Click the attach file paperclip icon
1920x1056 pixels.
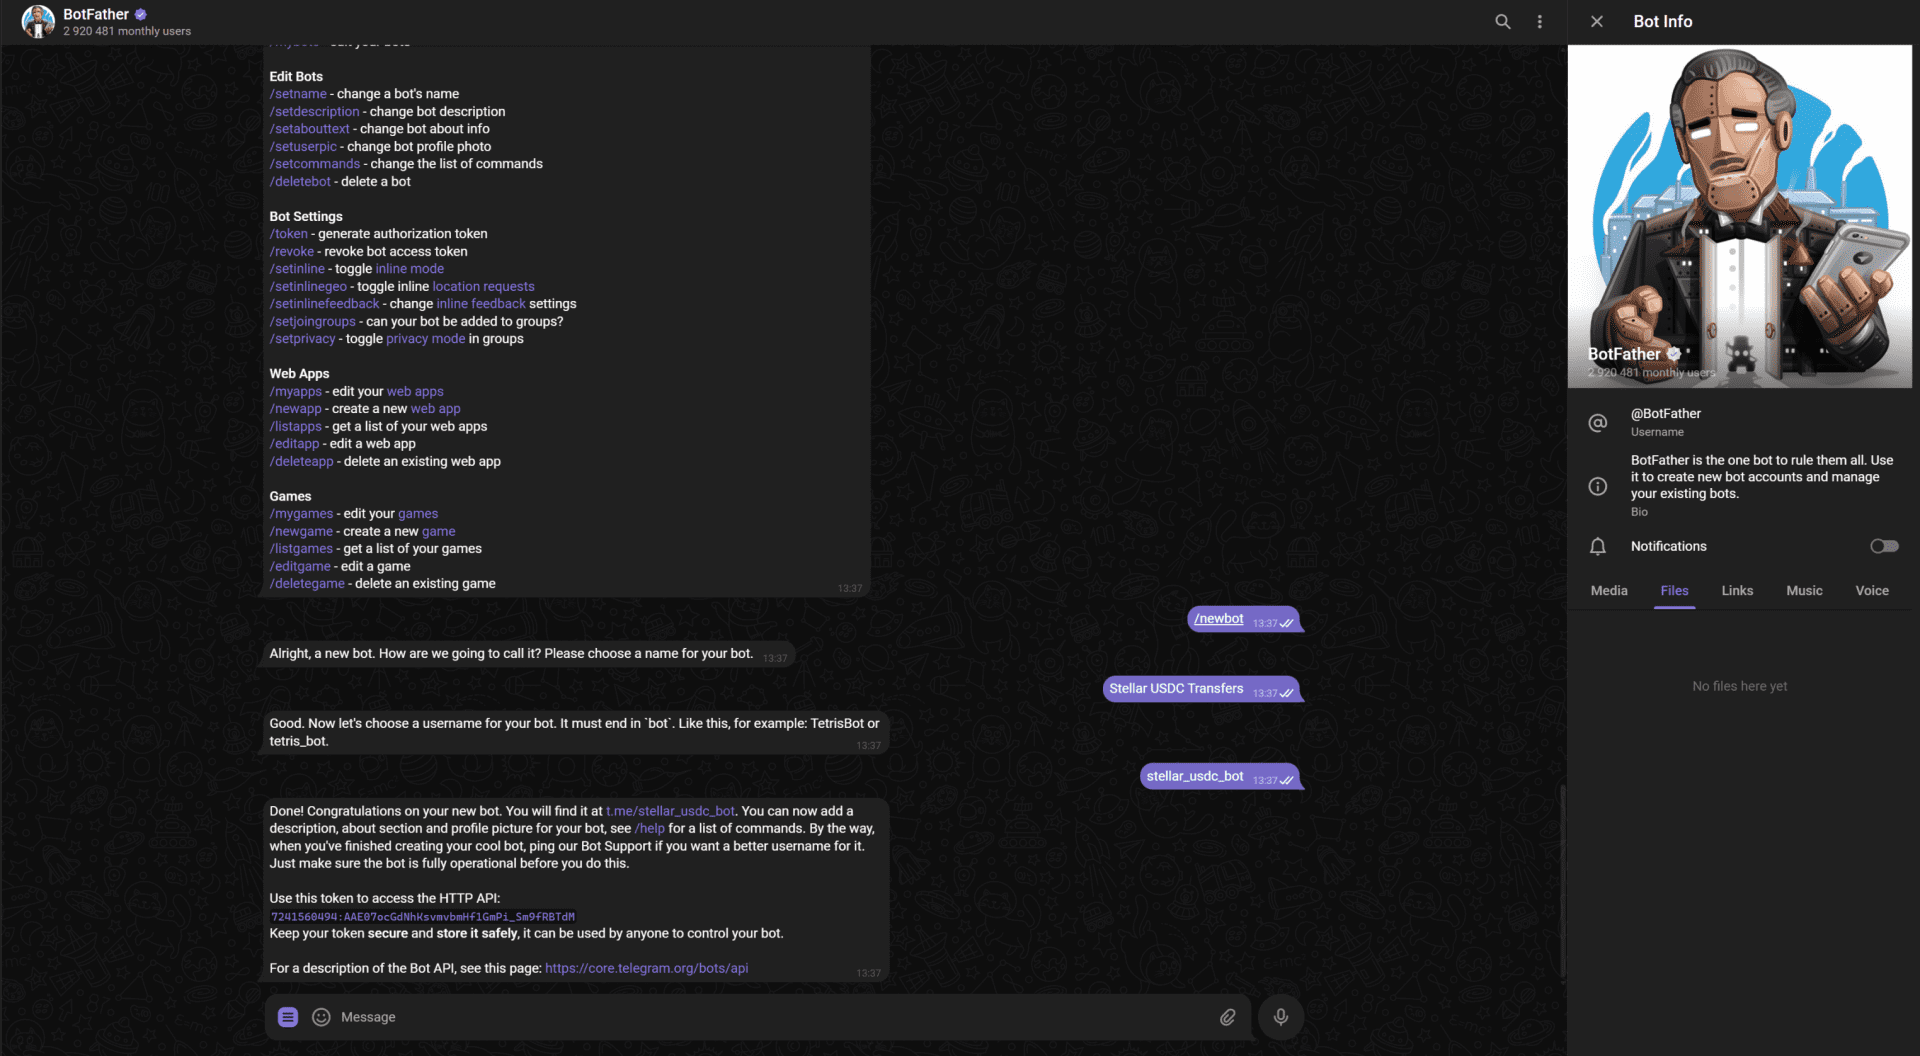(x=1227, y=1017)
